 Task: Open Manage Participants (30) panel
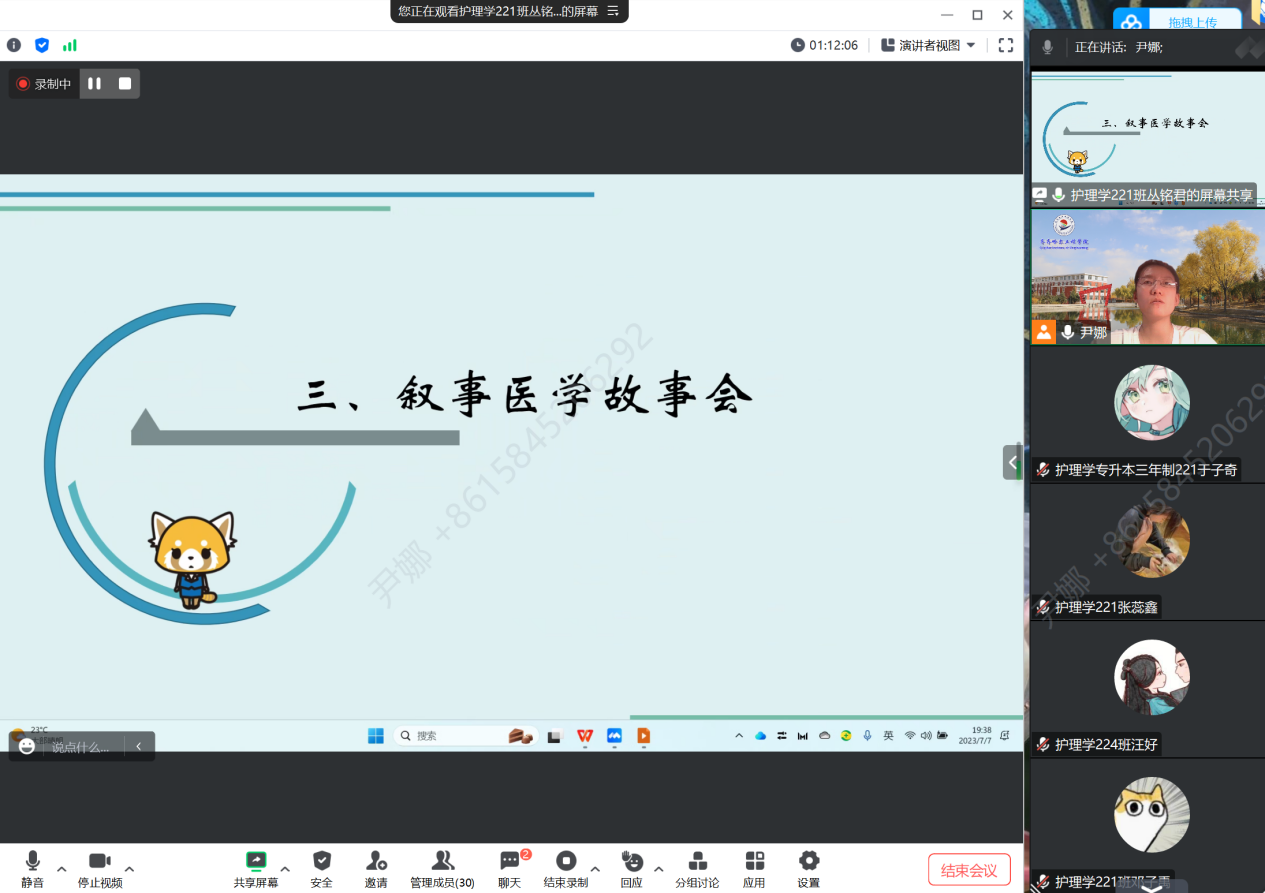coord(442,862)
